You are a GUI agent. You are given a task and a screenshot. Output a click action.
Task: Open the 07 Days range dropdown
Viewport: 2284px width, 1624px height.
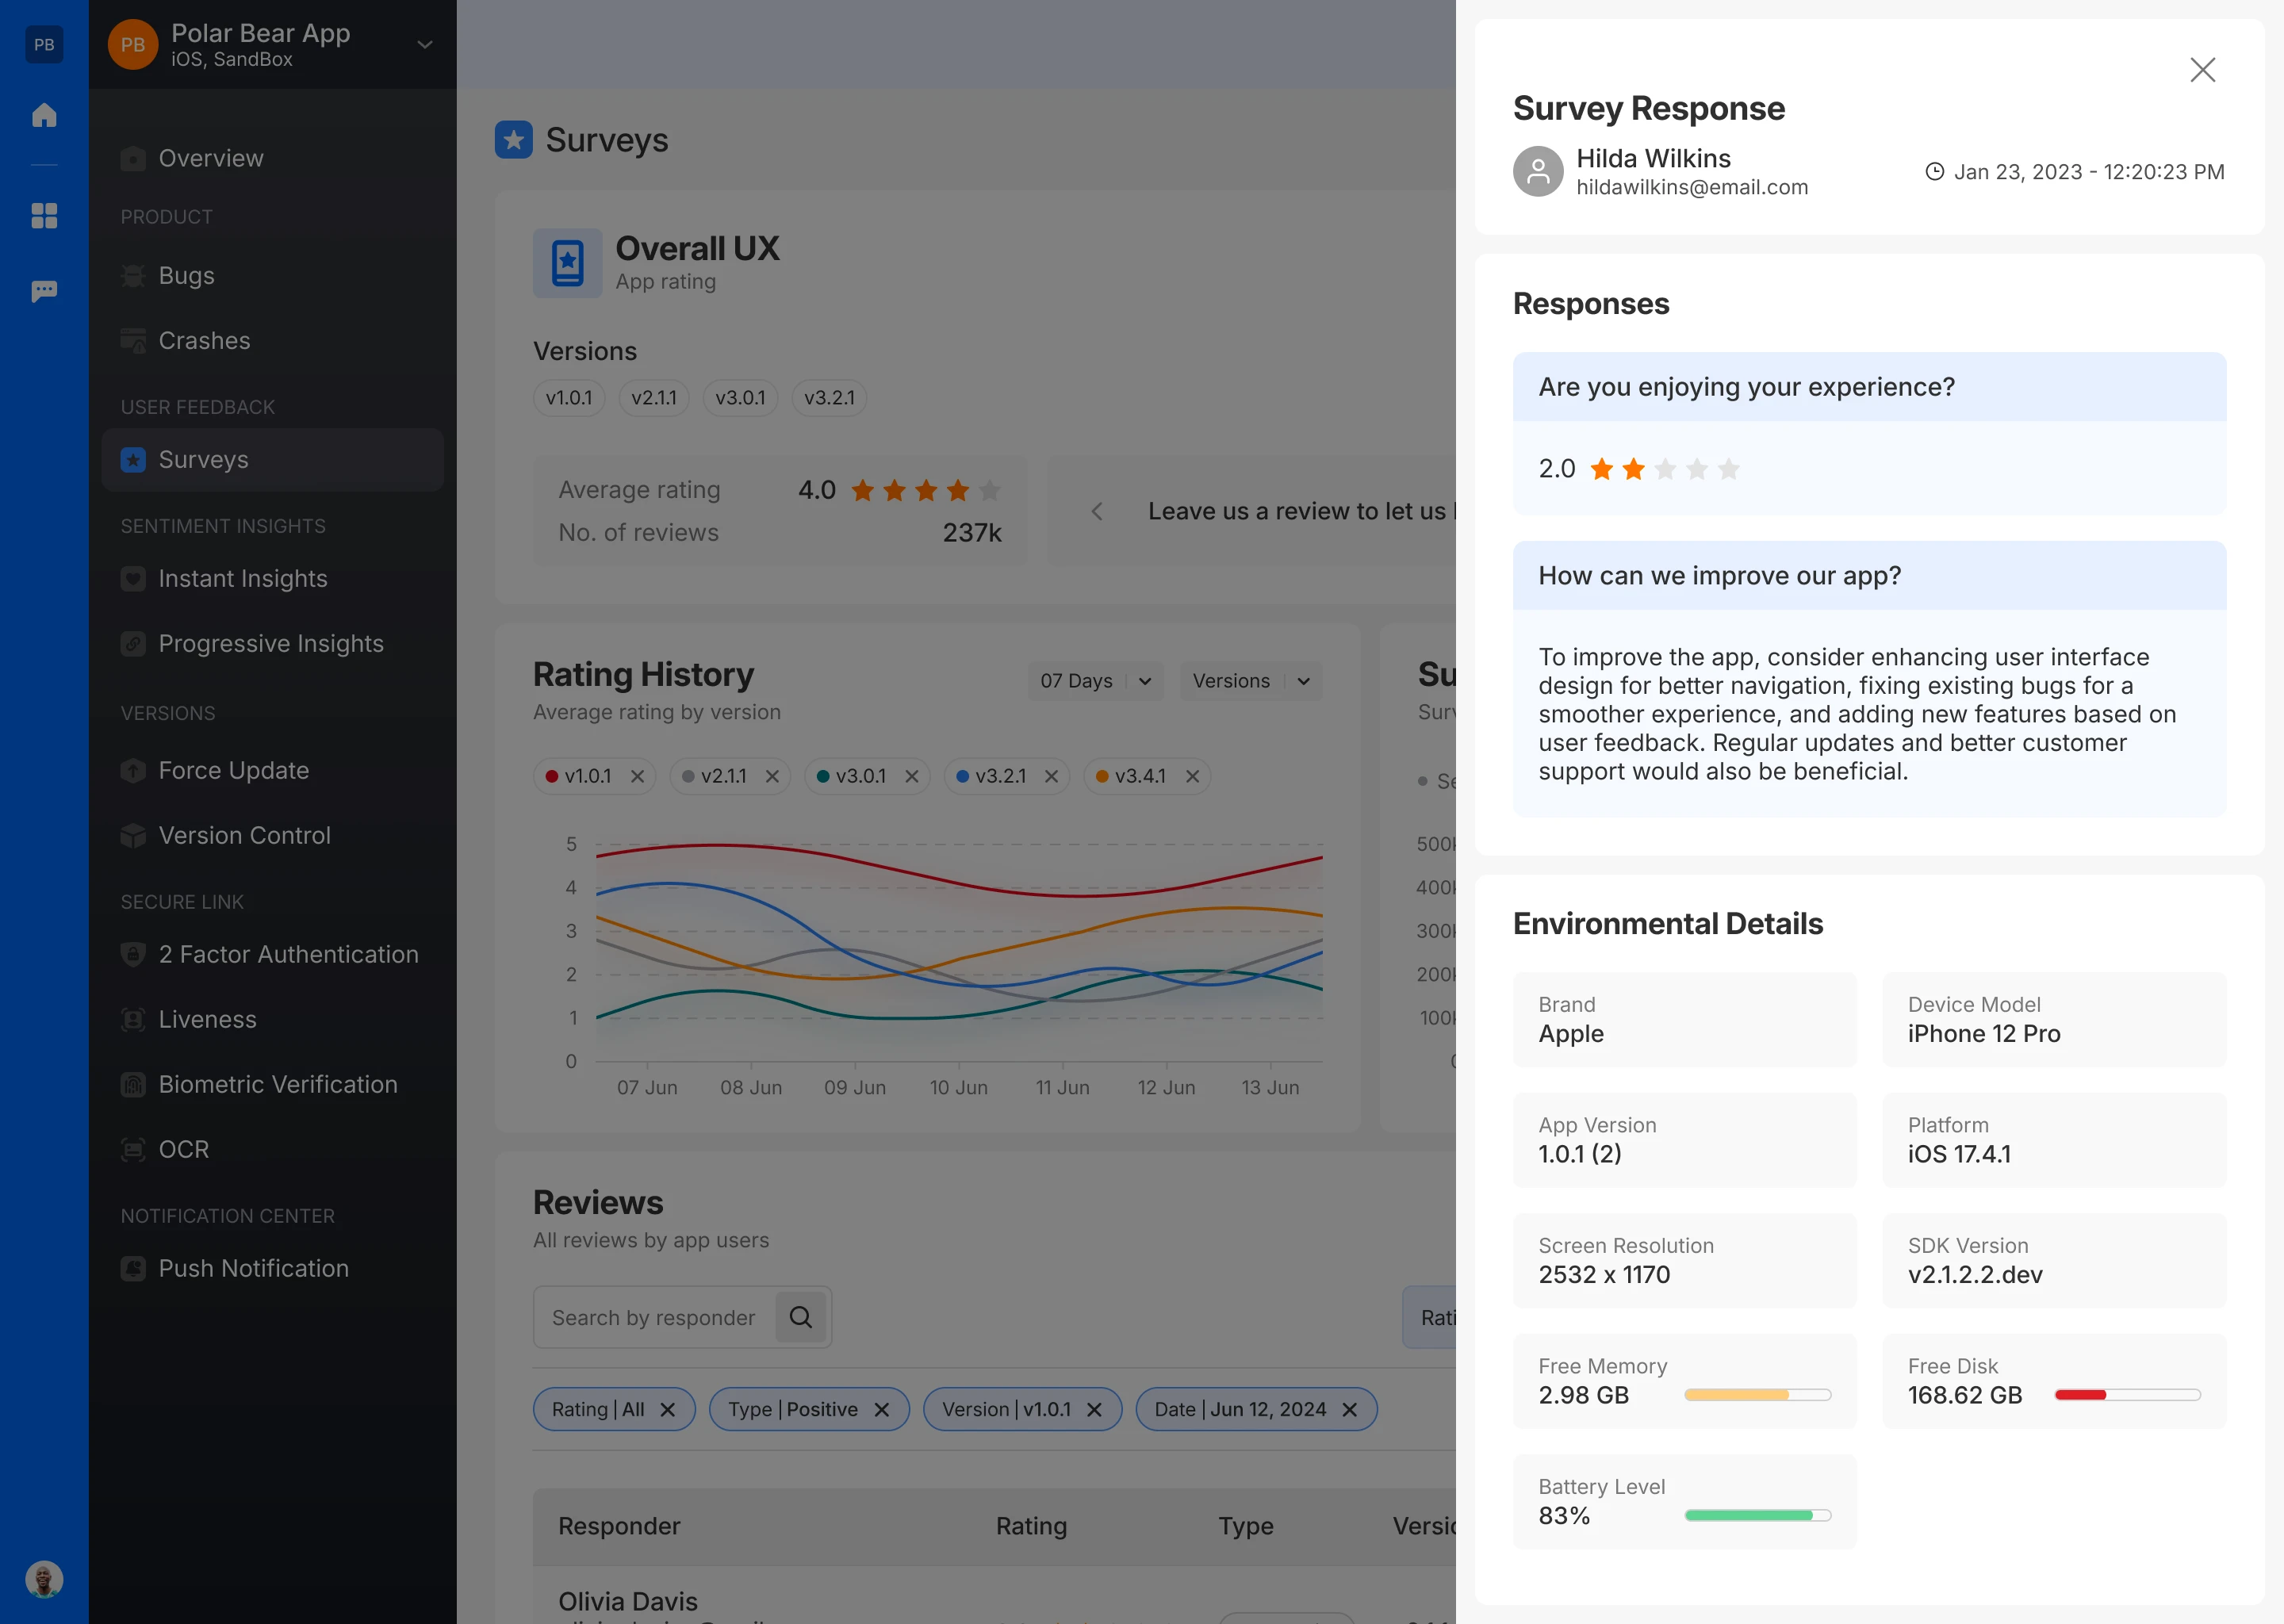pyautogui.click(x=1095, y=681)
